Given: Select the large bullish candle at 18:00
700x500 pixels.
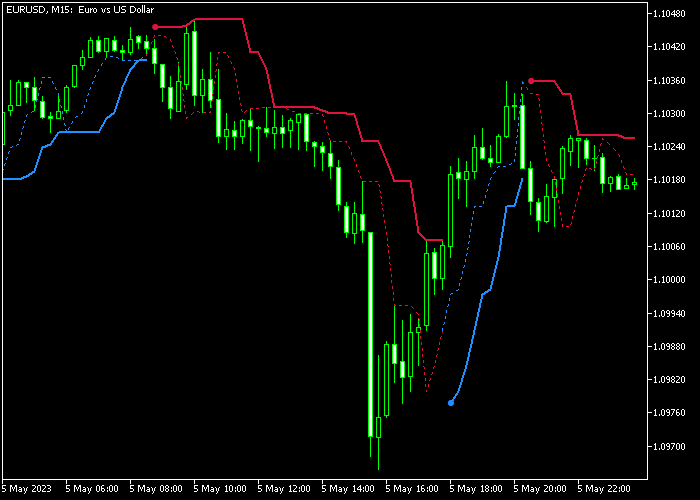Looking at the screenshot, I should point(450,210).
